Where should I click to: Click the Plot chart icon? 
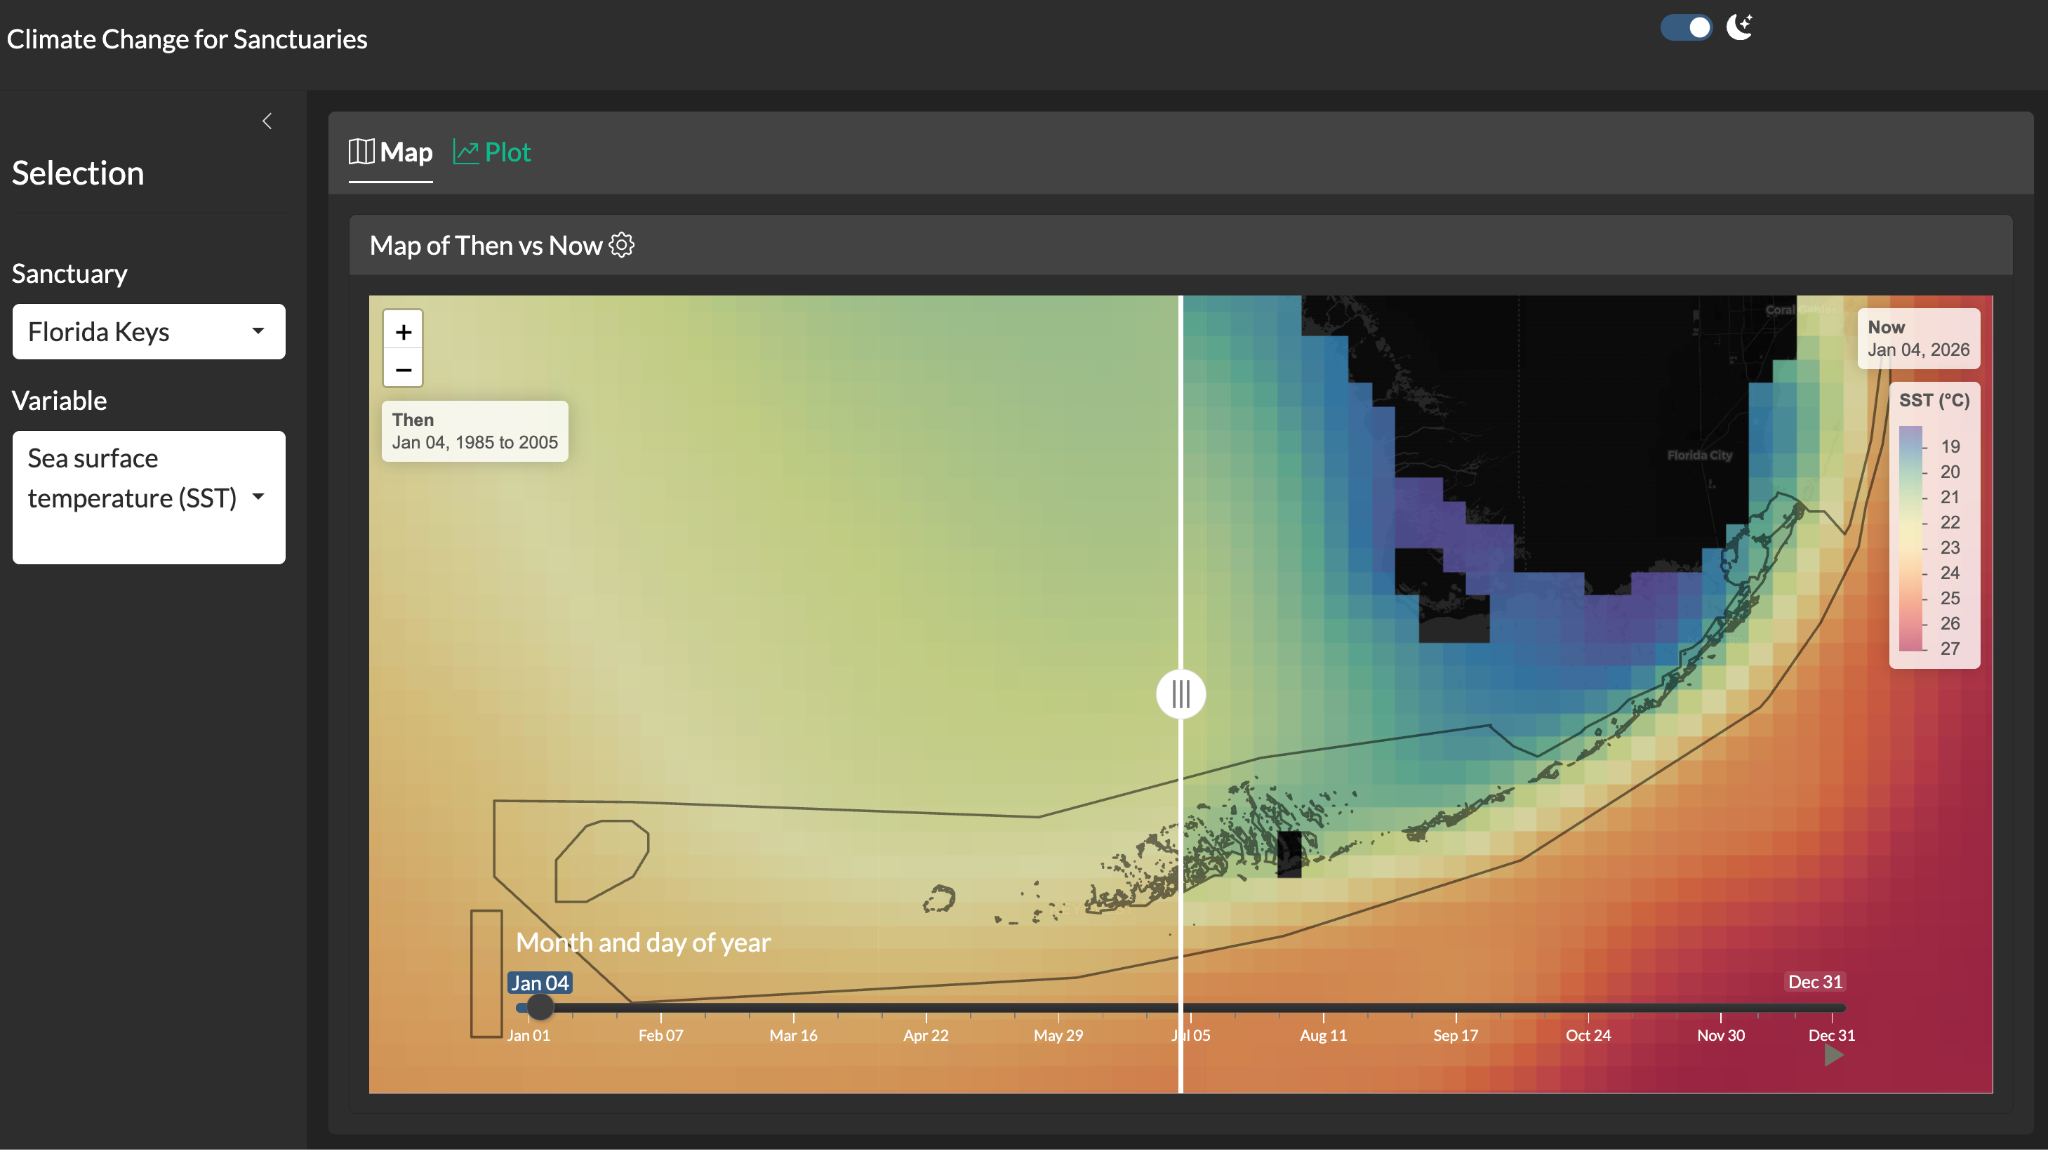point(465,152)
